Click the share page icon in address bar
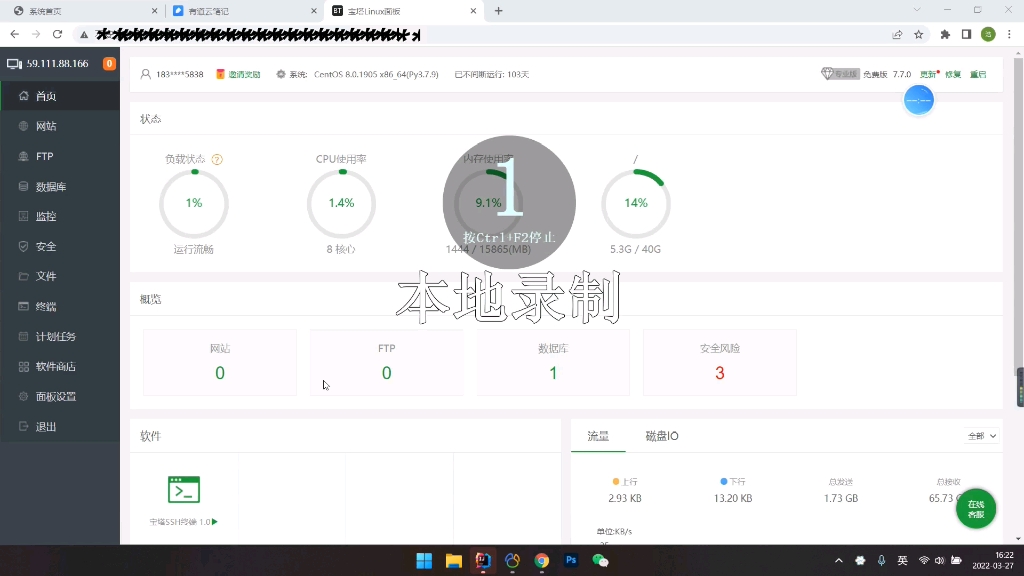The width and height of the screenshot is (1024, 576). point(897,35)
